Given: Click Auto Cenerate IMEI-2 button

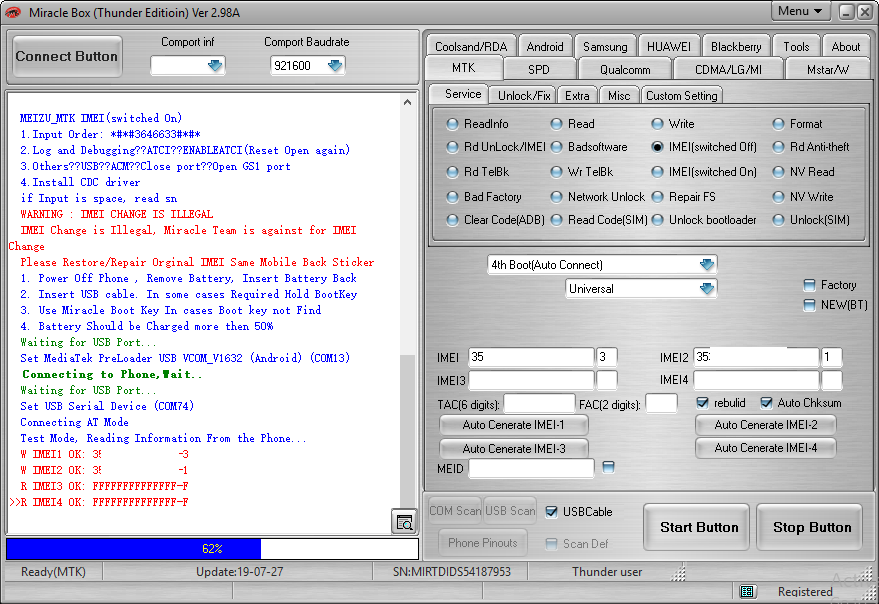Looking at the screenshot, I should (765, 425).
